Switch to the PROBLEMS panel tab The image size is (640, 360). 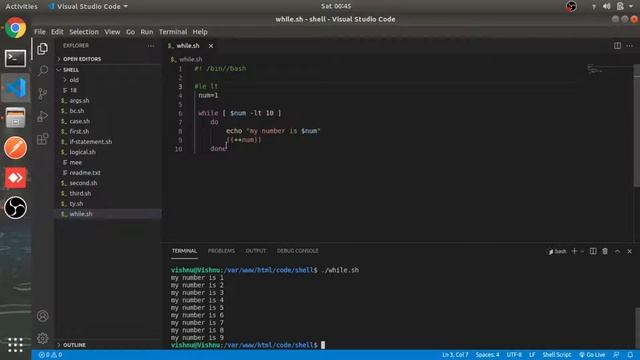[x=221, y=251]
